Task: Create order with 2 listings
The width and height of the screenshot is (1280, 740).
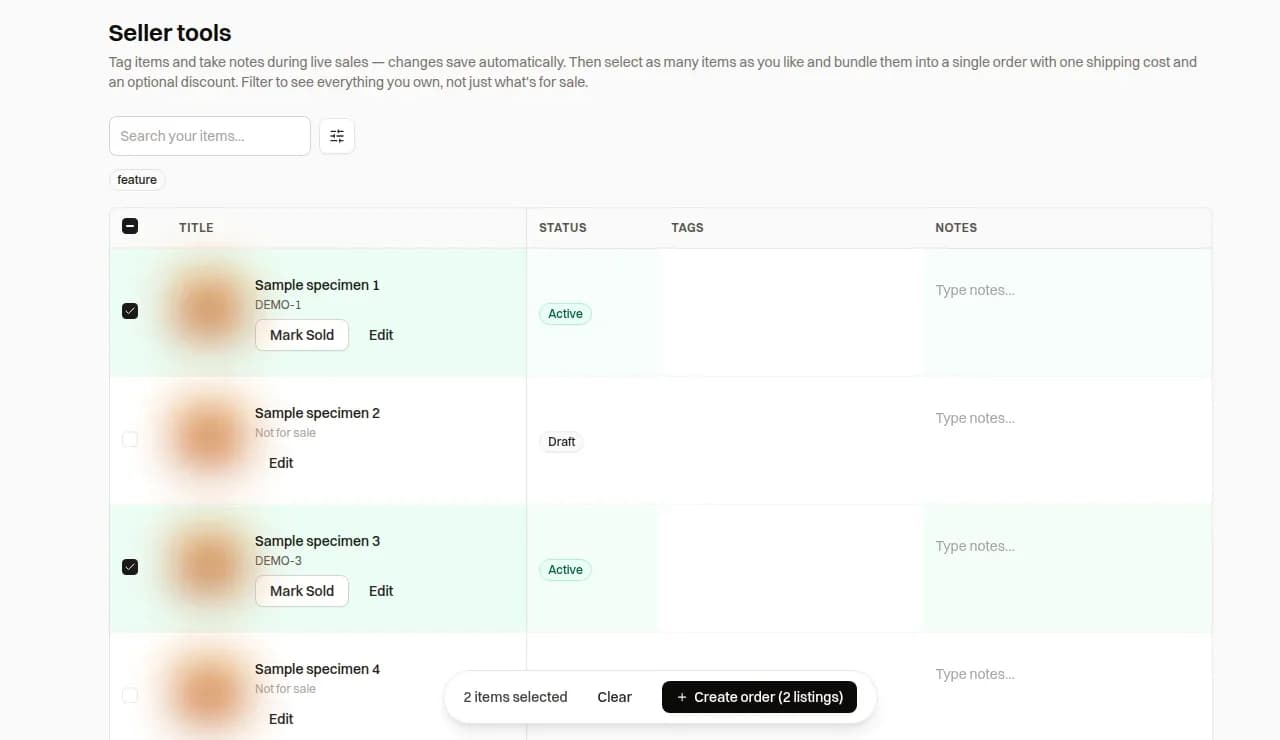Action: pyautogui.click(x=759, y=697)
